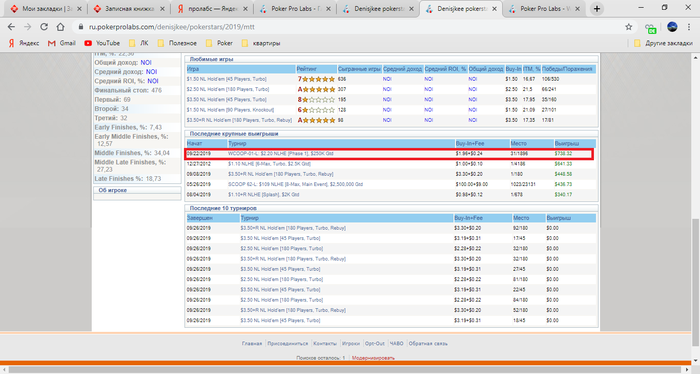The image size is (700, 374).
Task: Bookmark this page with the star icon
Action: point(629,27)
